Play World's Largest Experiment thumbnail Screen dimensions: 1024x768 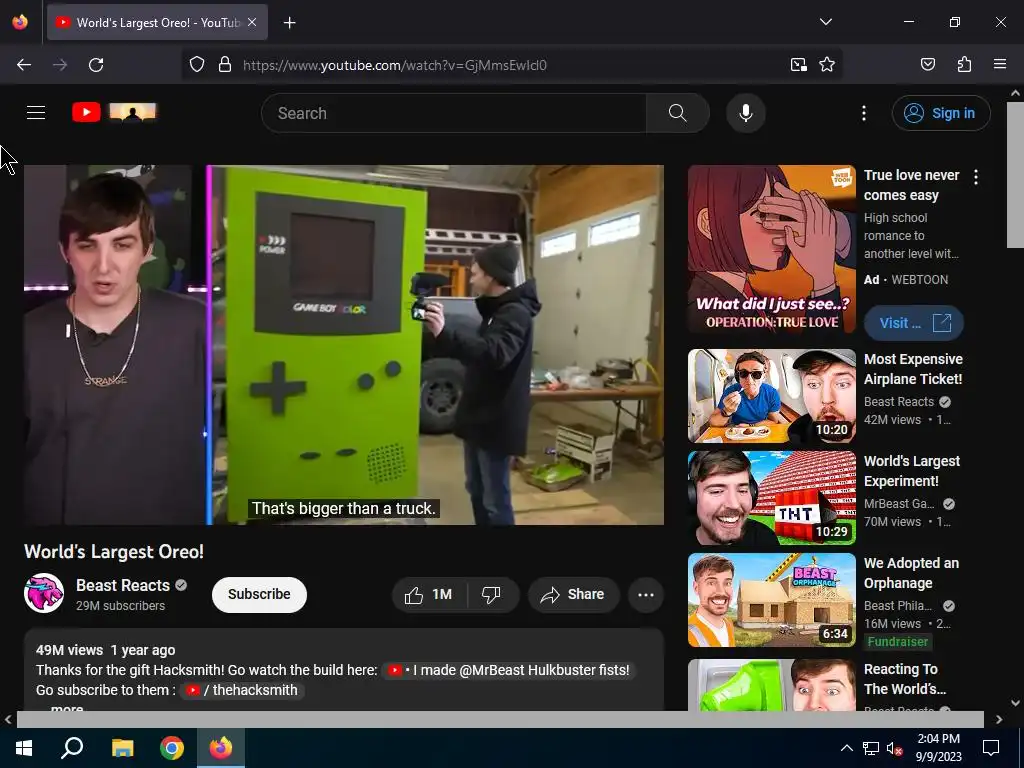(771, 498)
